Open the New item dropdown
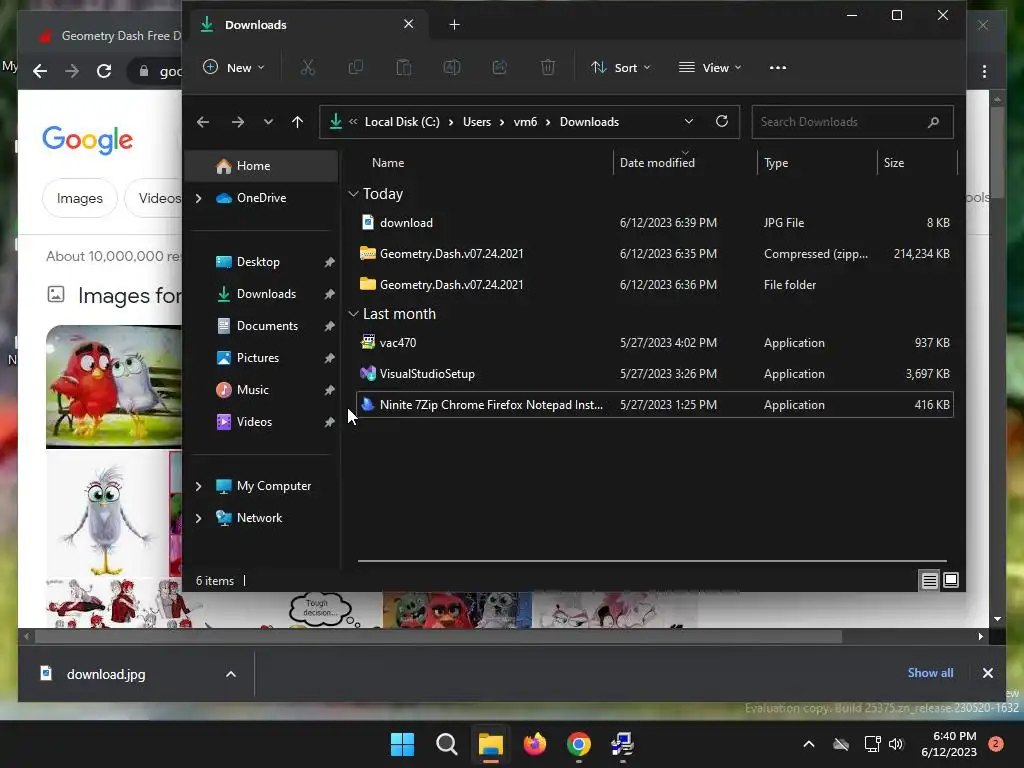This screenshot has width=1024, height=768. click(x=234, y=67)
